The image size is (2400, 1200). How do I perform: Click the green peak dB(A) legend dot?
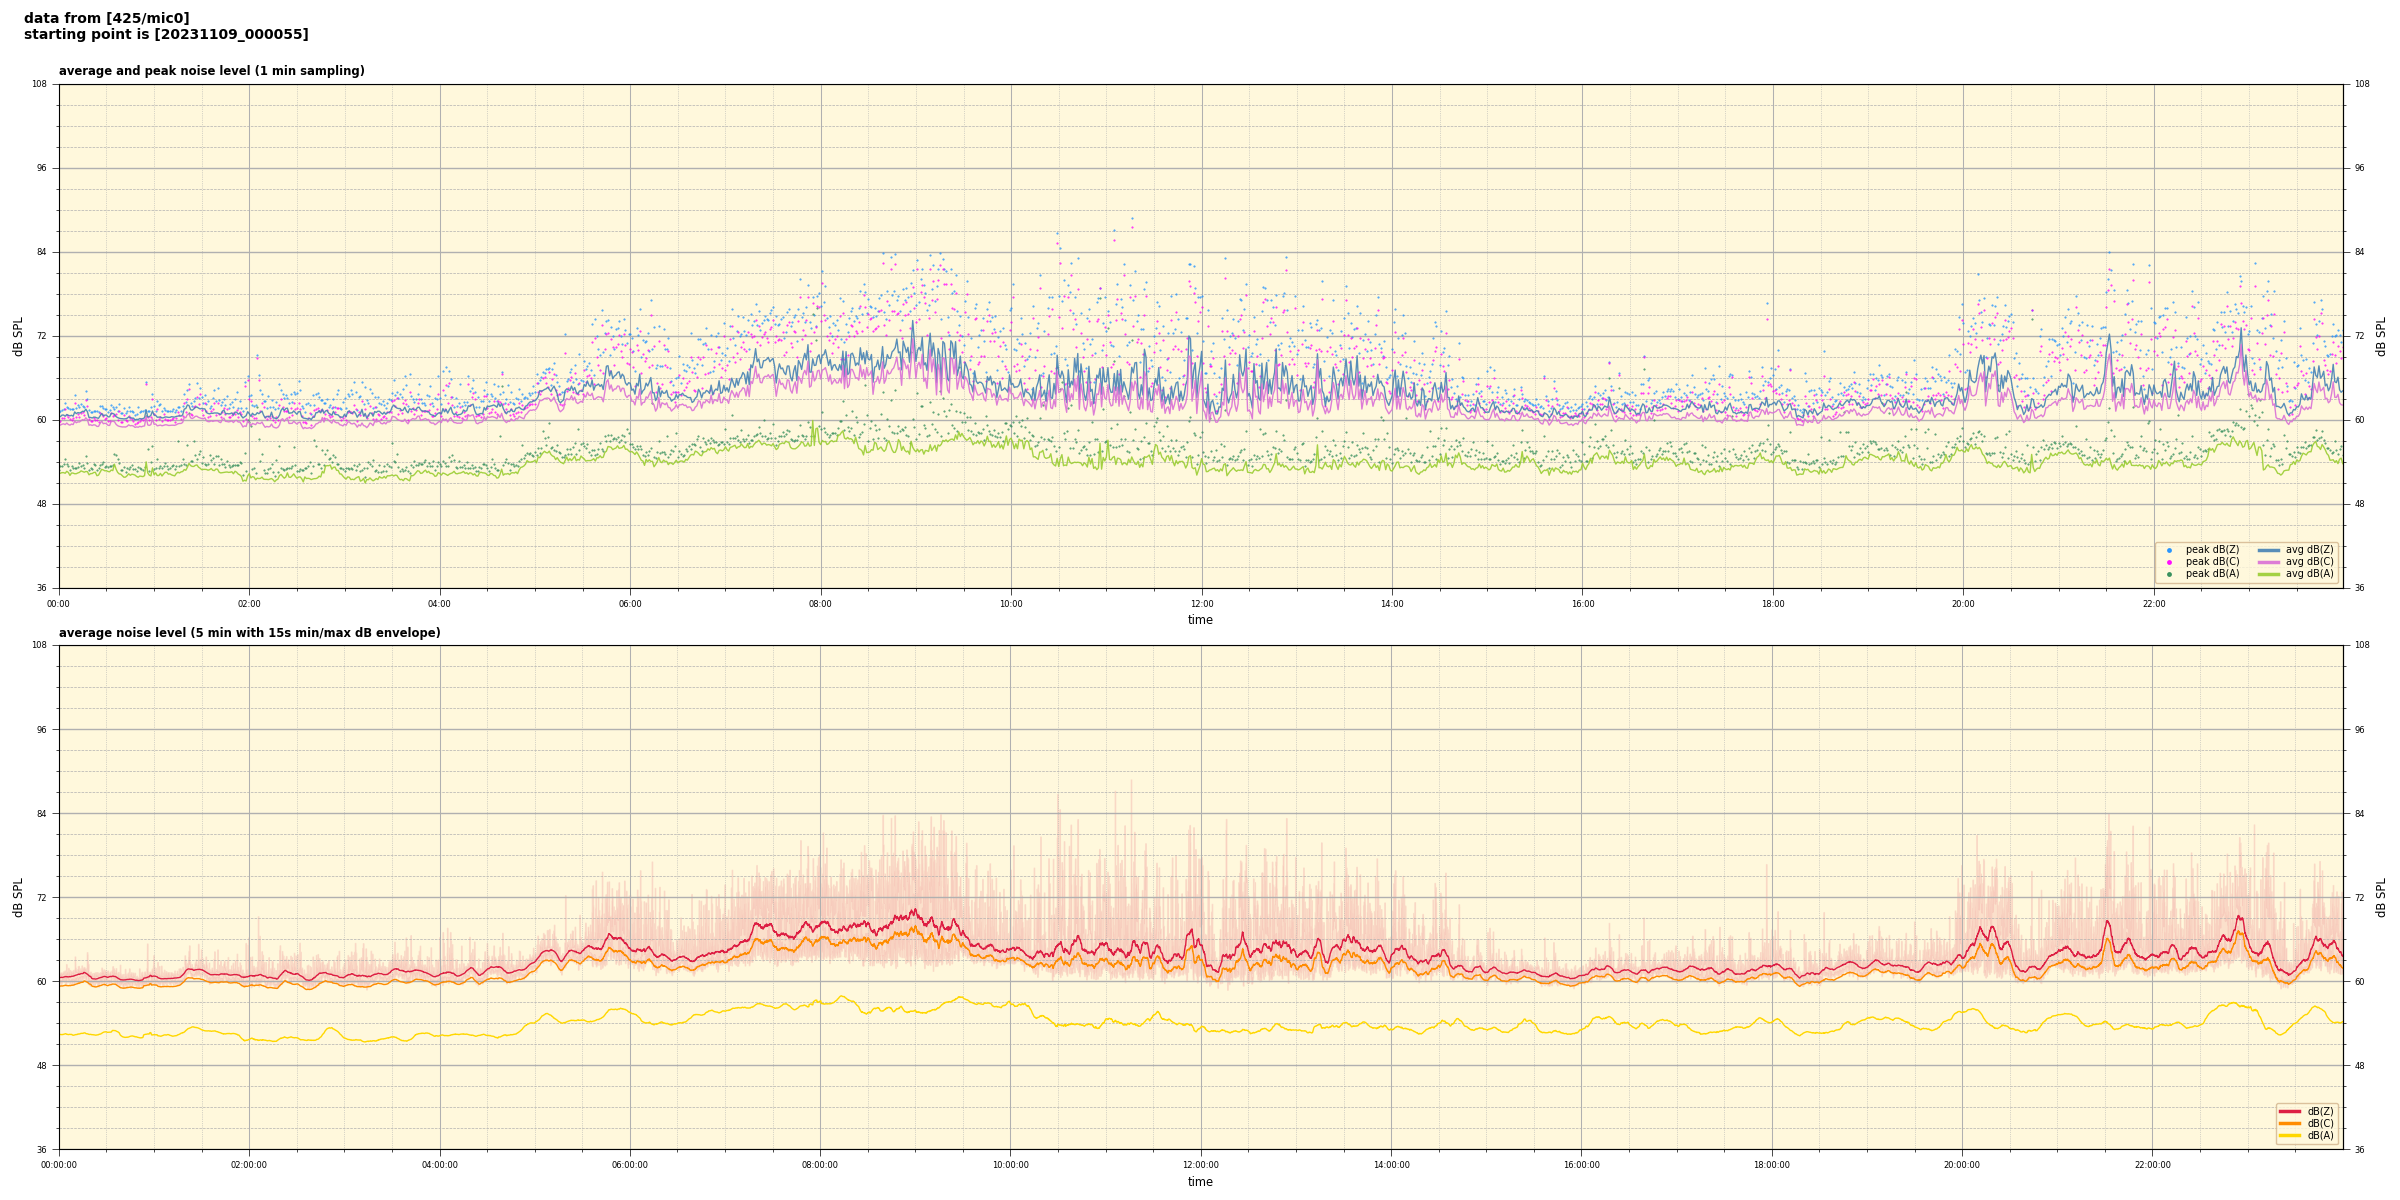pyautogui.click(x=2169, y=574)
